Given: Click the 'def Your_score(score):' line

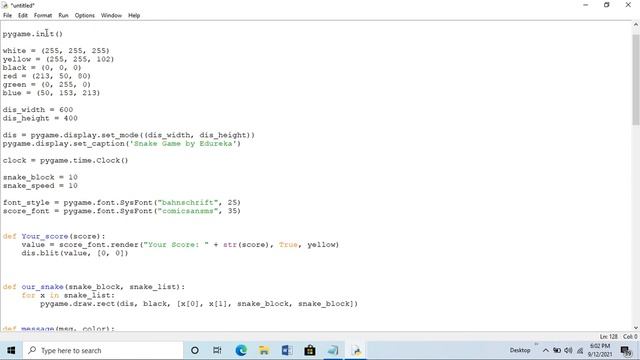Looking at the screenshot, I should point(54,236).
